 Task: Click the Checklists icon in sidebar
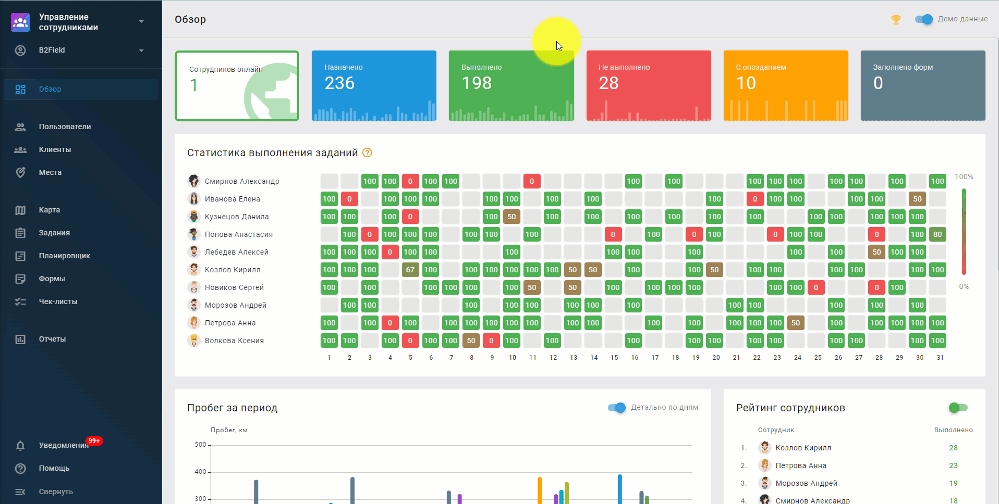click(x=20, y=301)
